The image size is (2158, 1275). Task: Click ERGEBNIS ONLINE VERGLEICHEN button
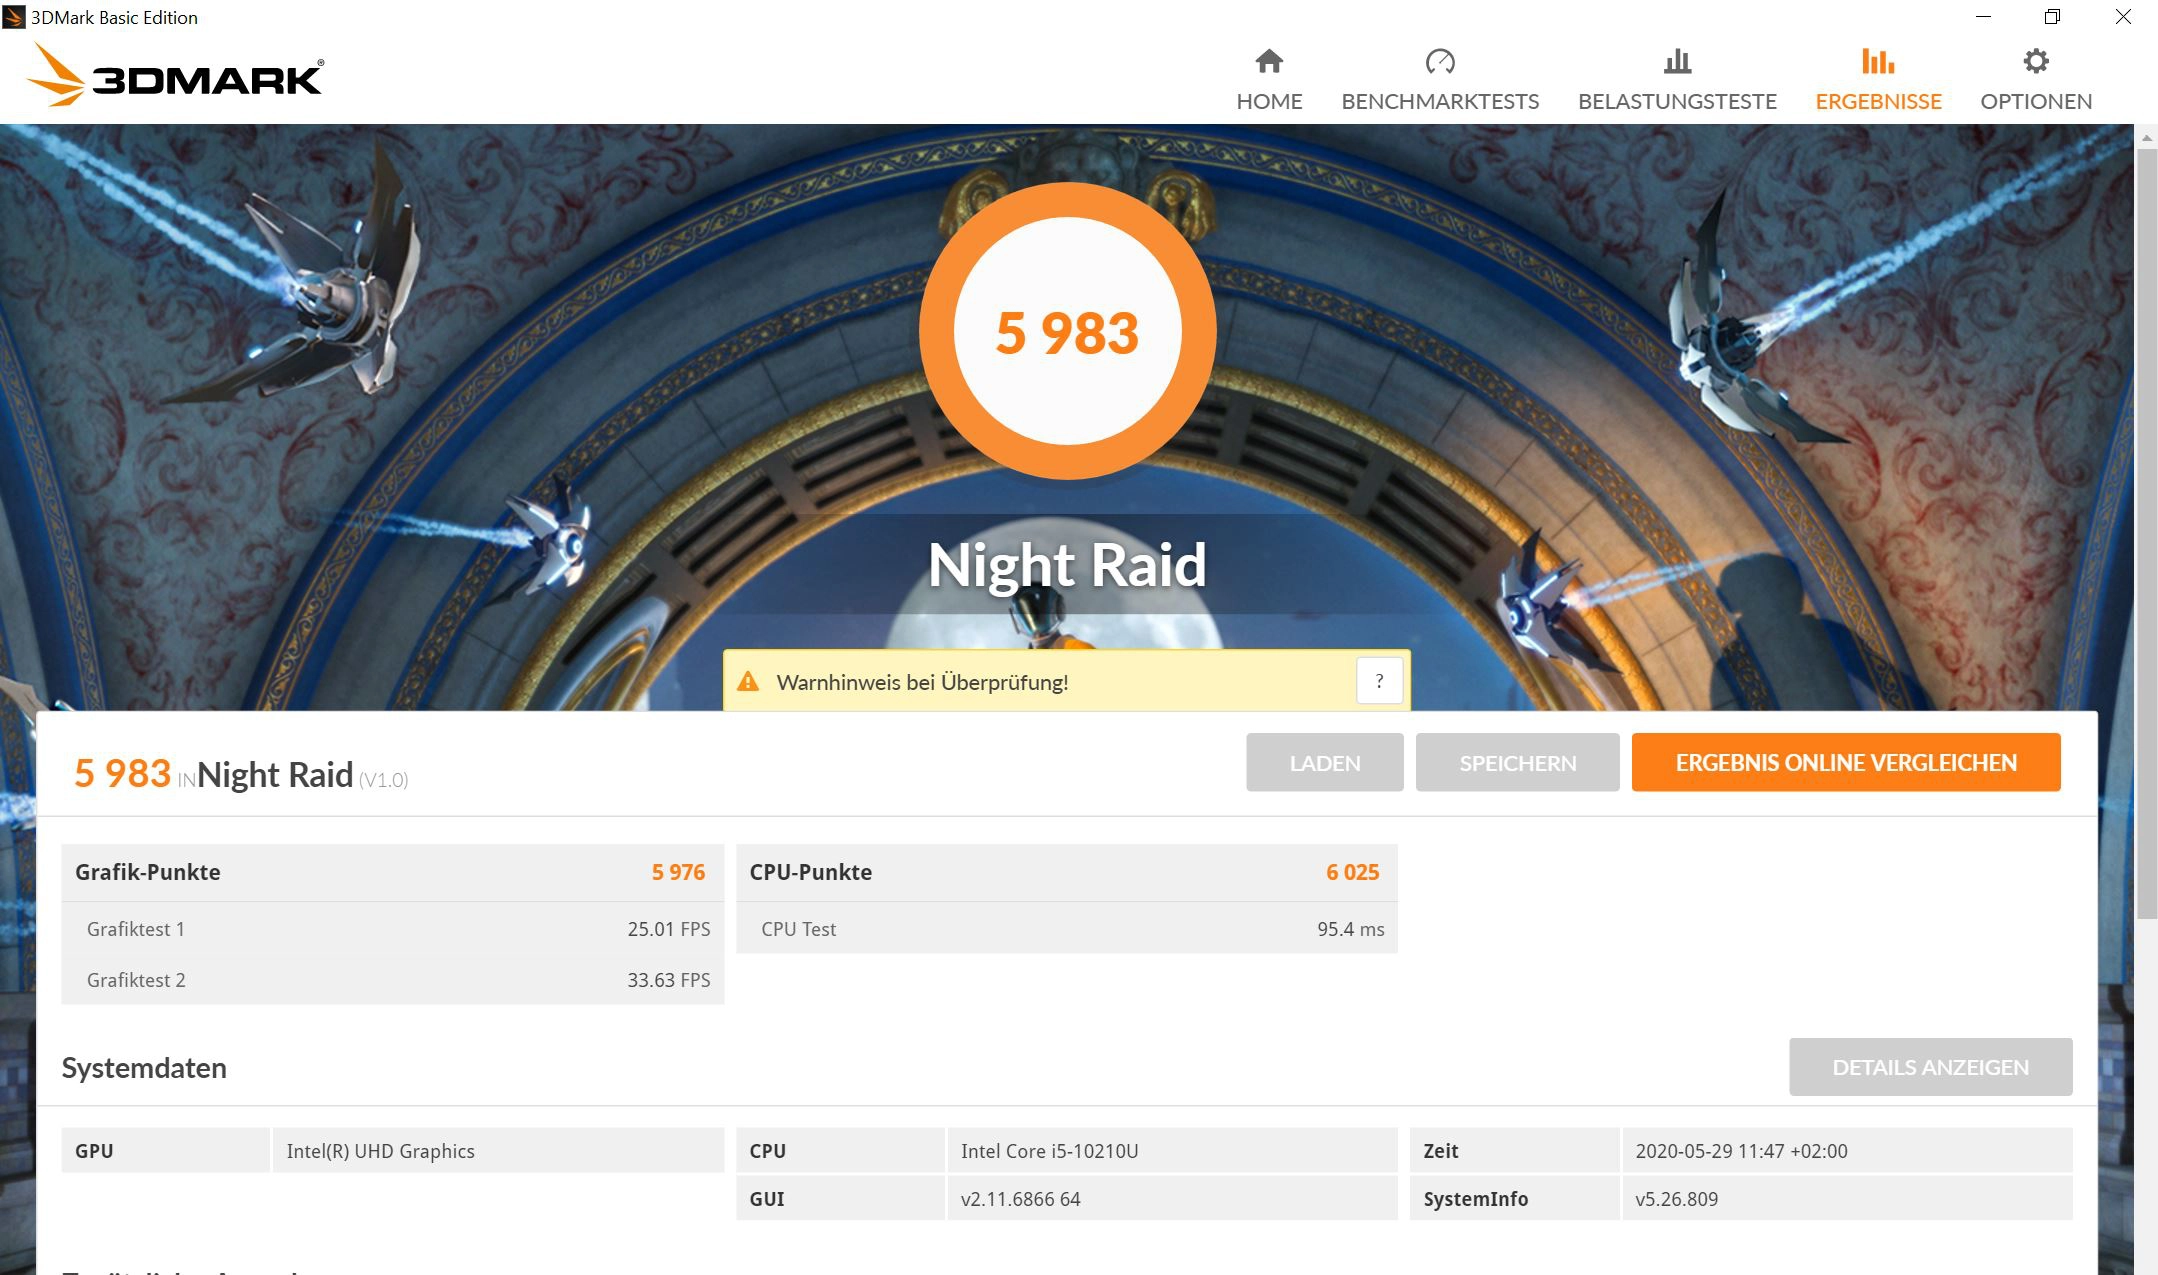[1846, 763]
